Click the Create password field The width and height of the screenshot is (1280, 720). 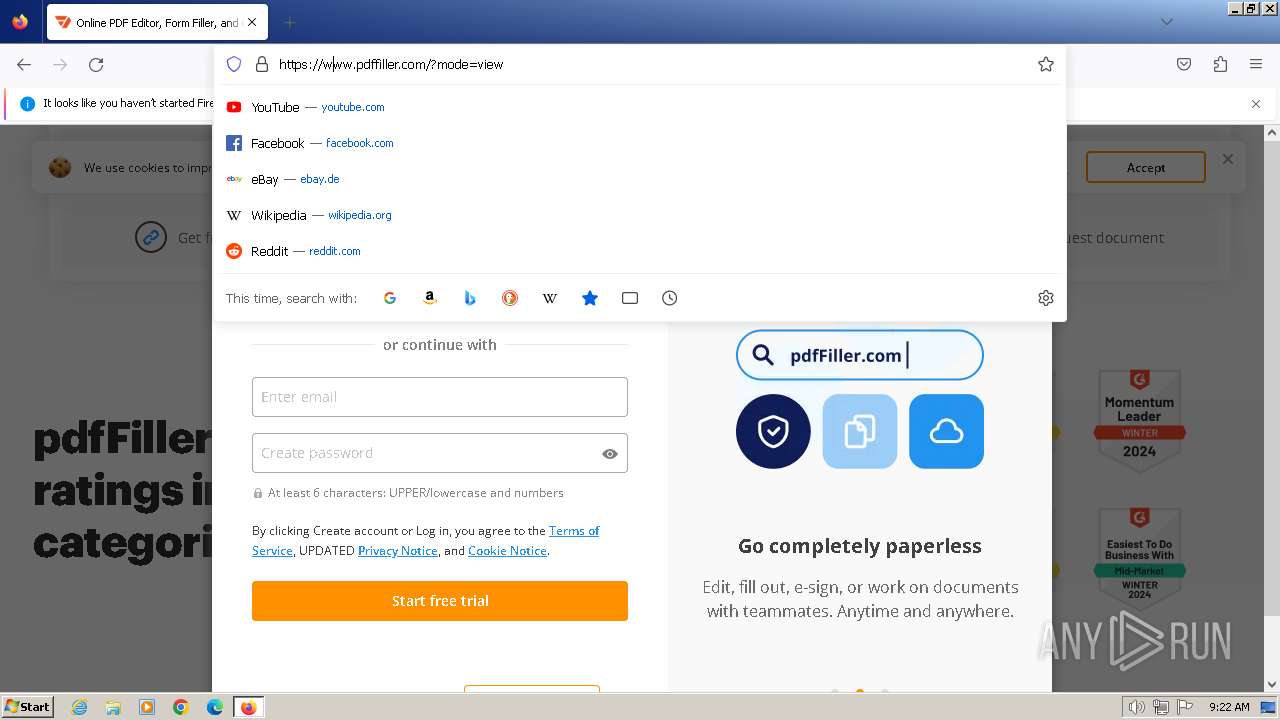click(x=440, y=453)
